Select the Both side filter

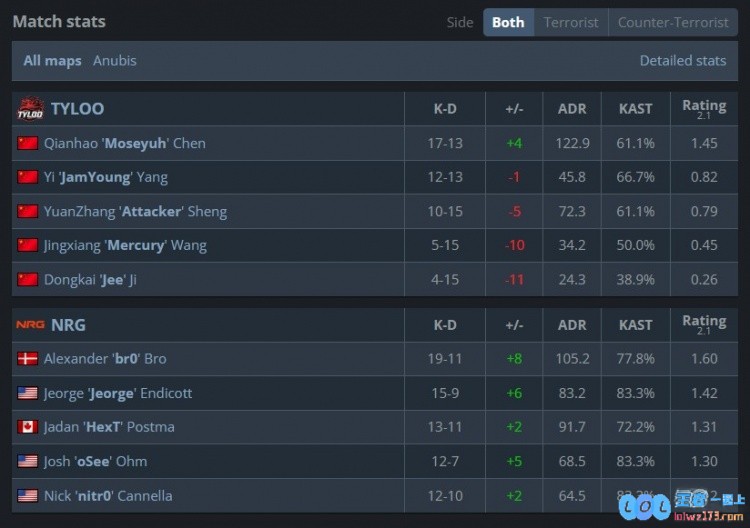point(508,22)
